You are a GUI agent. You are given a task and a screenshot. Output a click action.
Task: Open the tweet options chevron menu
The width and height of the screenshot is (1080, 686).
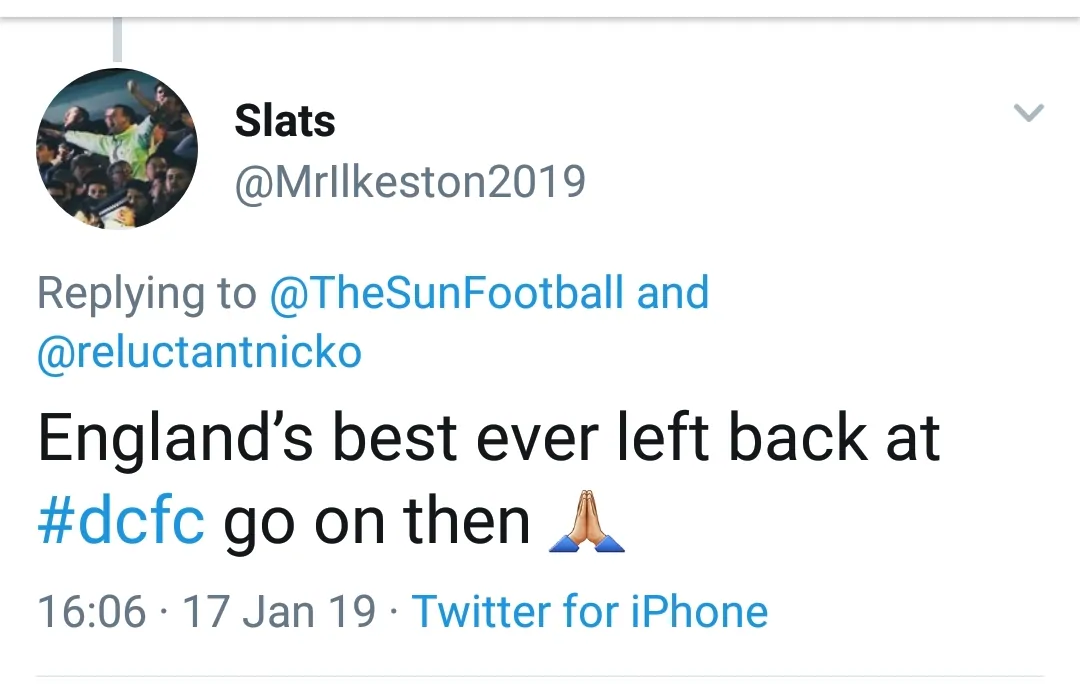(1028, 113)
